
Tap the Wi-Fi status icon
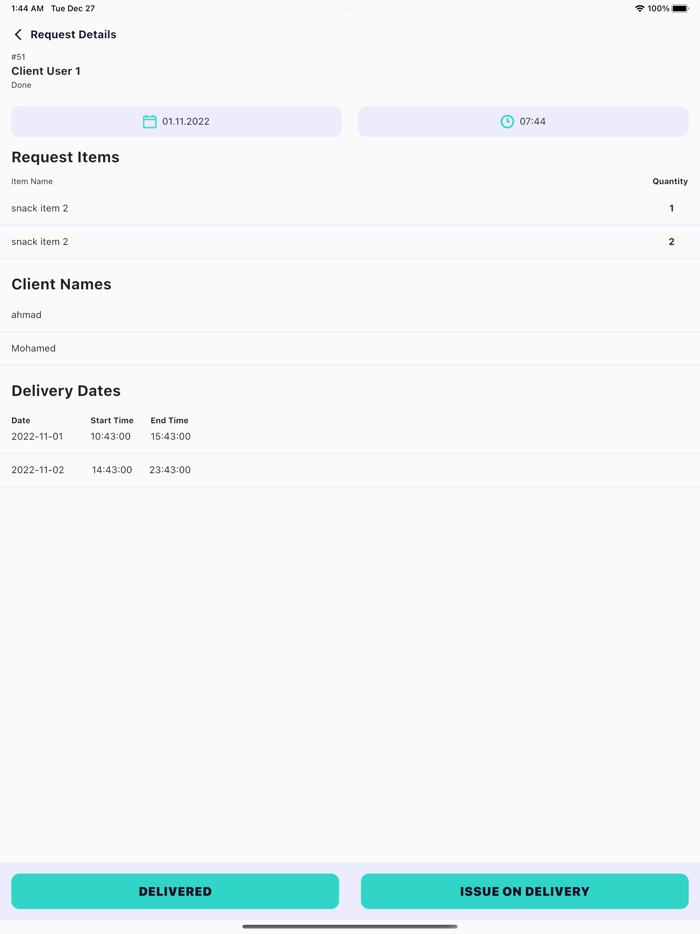click(x=639, y=9)
